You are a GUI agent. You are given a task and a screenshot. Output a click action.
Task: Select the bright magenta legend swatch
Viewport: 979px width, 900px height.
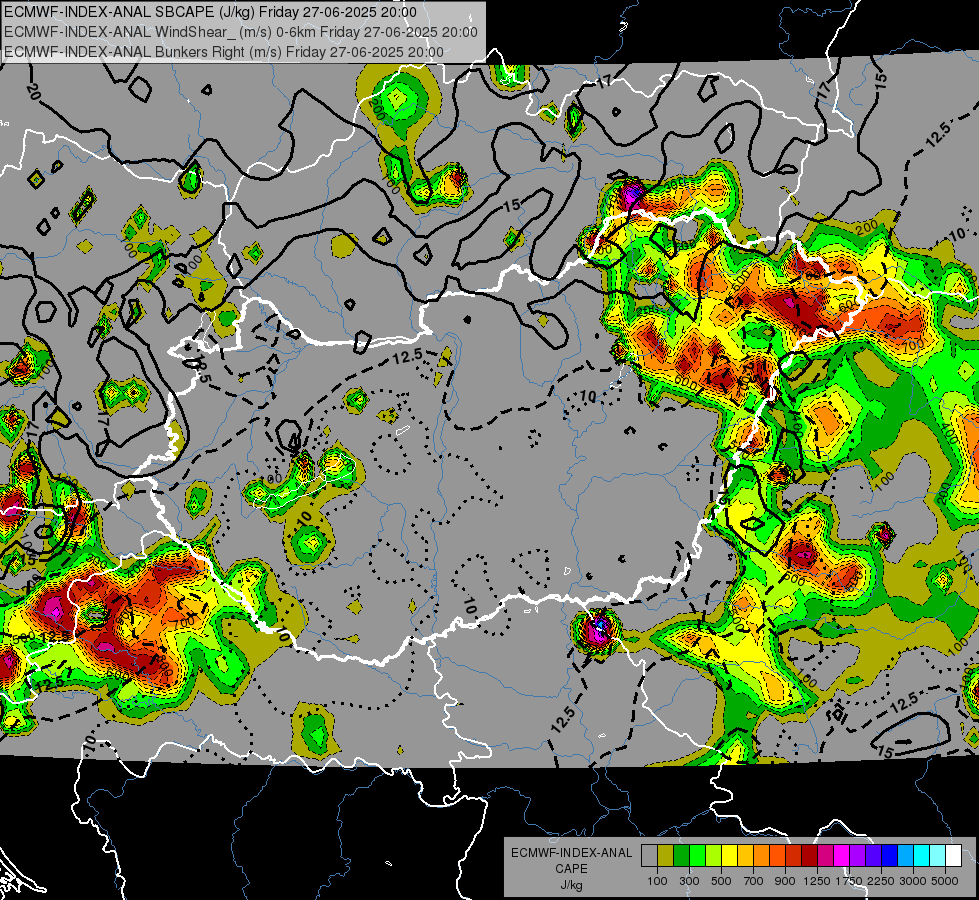point(842,855)
